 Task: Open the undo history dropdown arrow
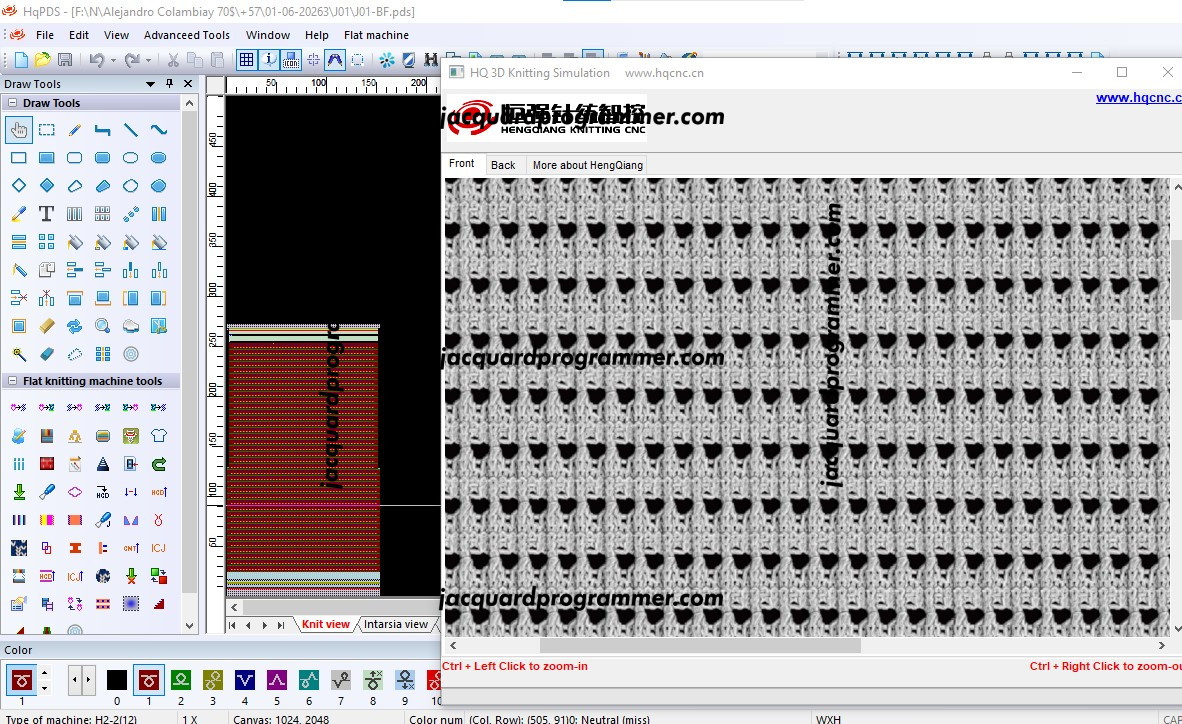(113, 60)
